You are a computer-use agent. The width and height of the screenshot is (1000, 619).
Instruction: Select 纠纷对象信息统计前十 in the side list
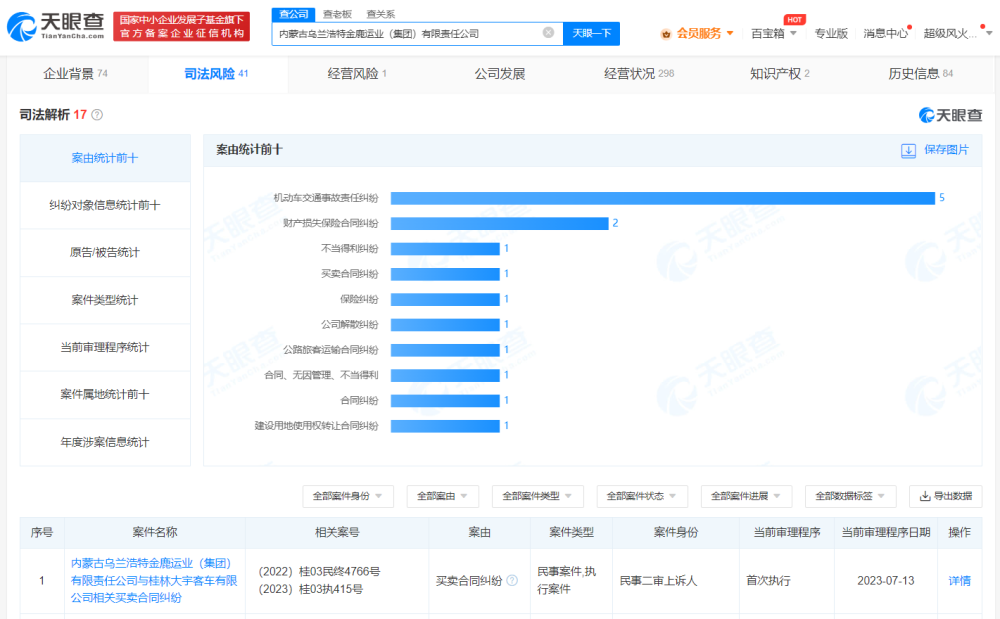105,205
